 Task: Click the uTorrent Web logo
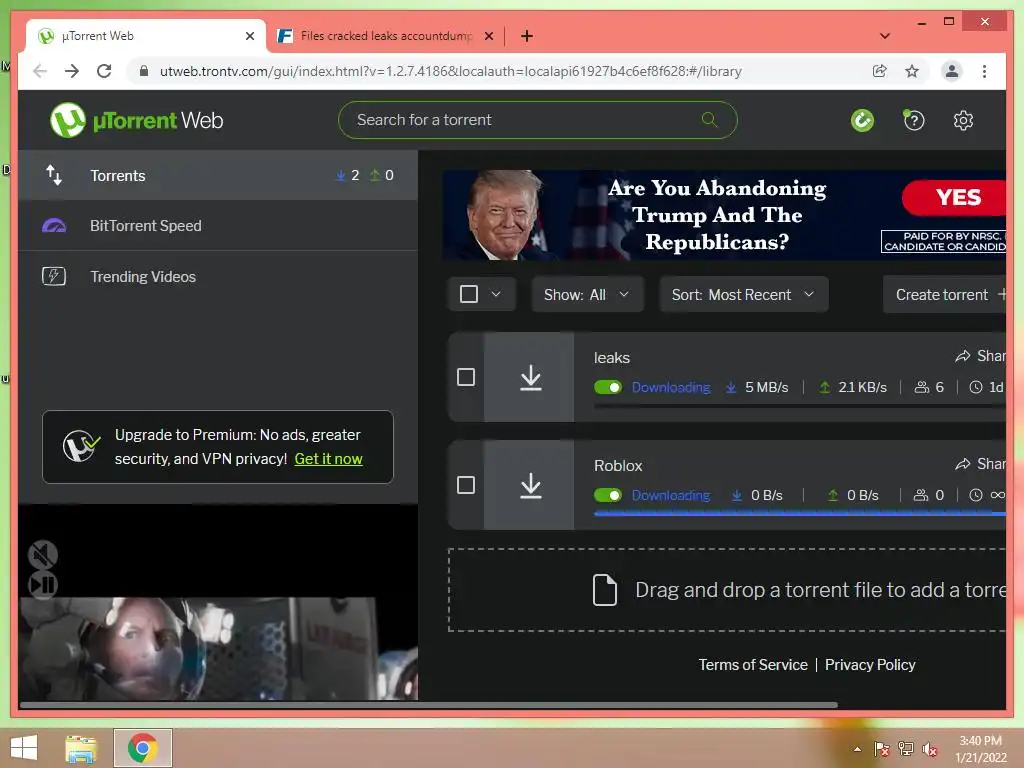(136, 120)
